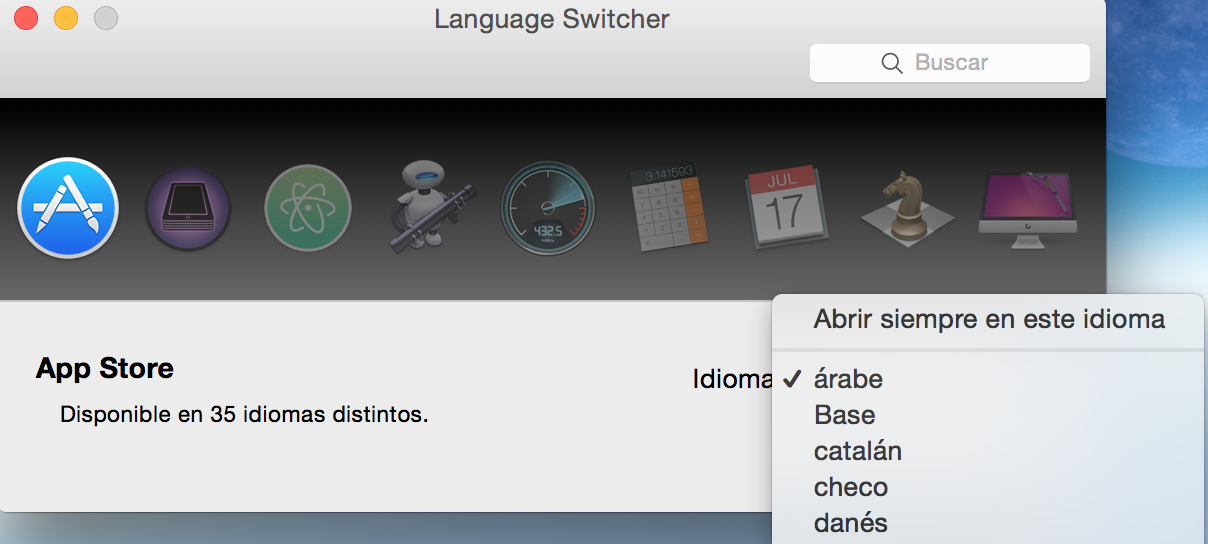1208x544 pixels.
Task: Click 'Disponible en 35 idiomas distintos.' text
Action: 244,414
